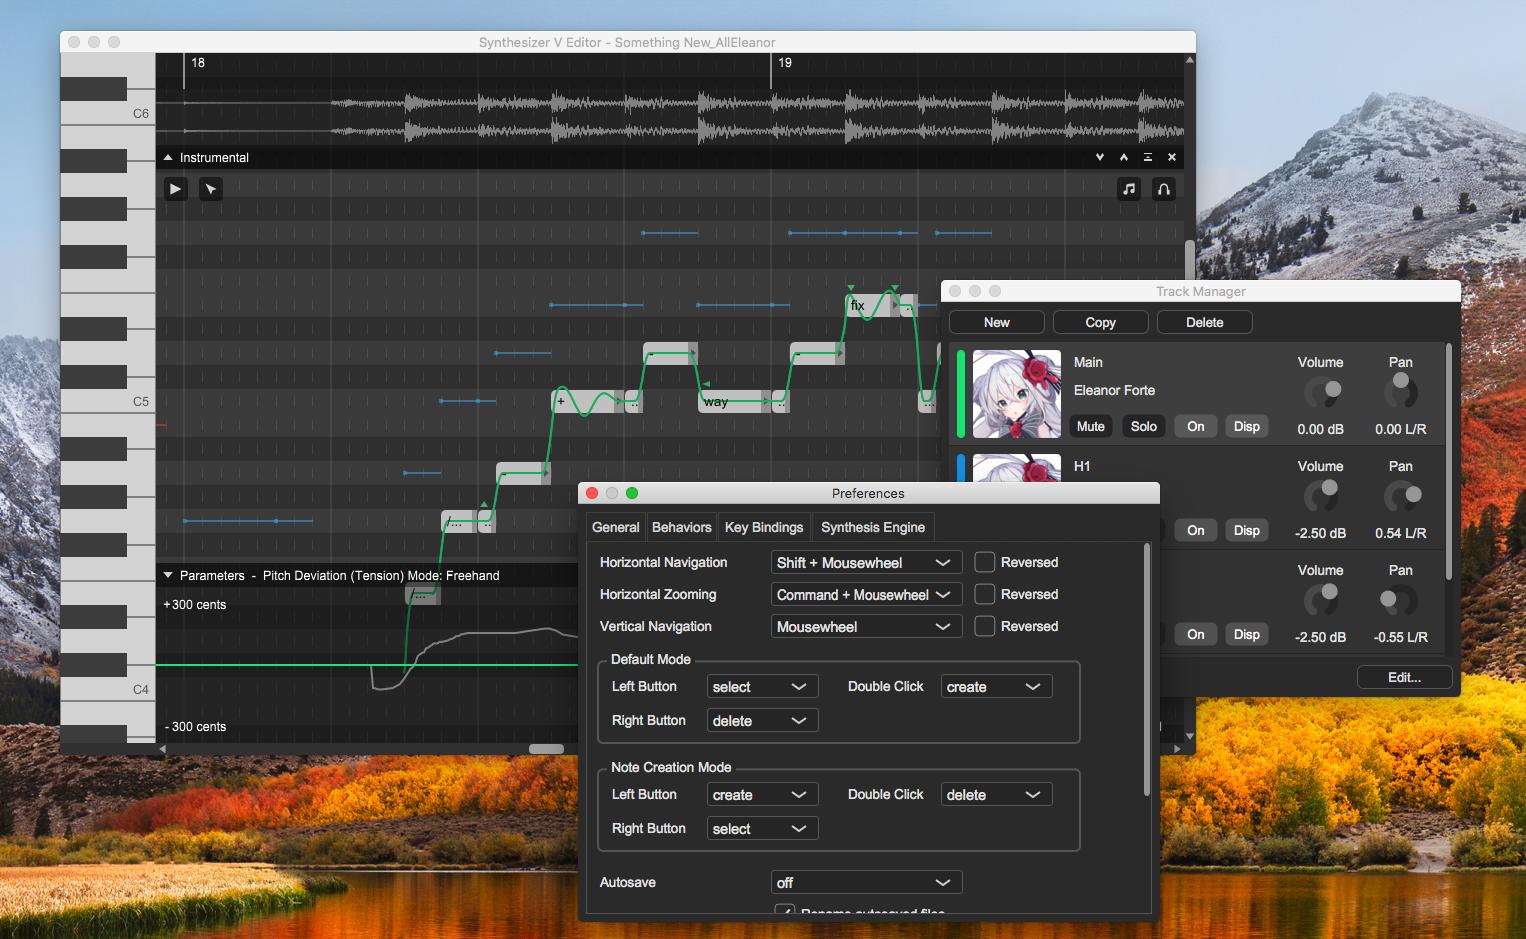1526x939 pixels.
Task: Toggle Disp for the -0.55 L/R track
Action: click(x=1247, y=634)
